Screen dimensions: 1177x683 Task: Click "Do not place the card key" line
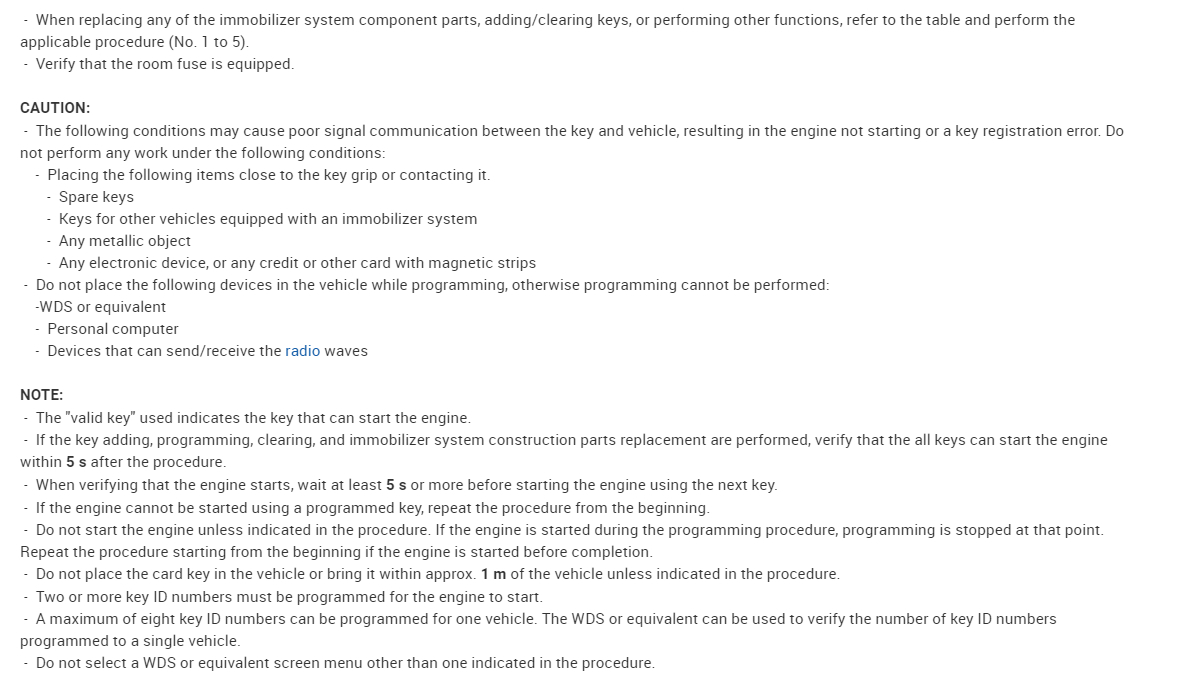click(x=437, y=574)
